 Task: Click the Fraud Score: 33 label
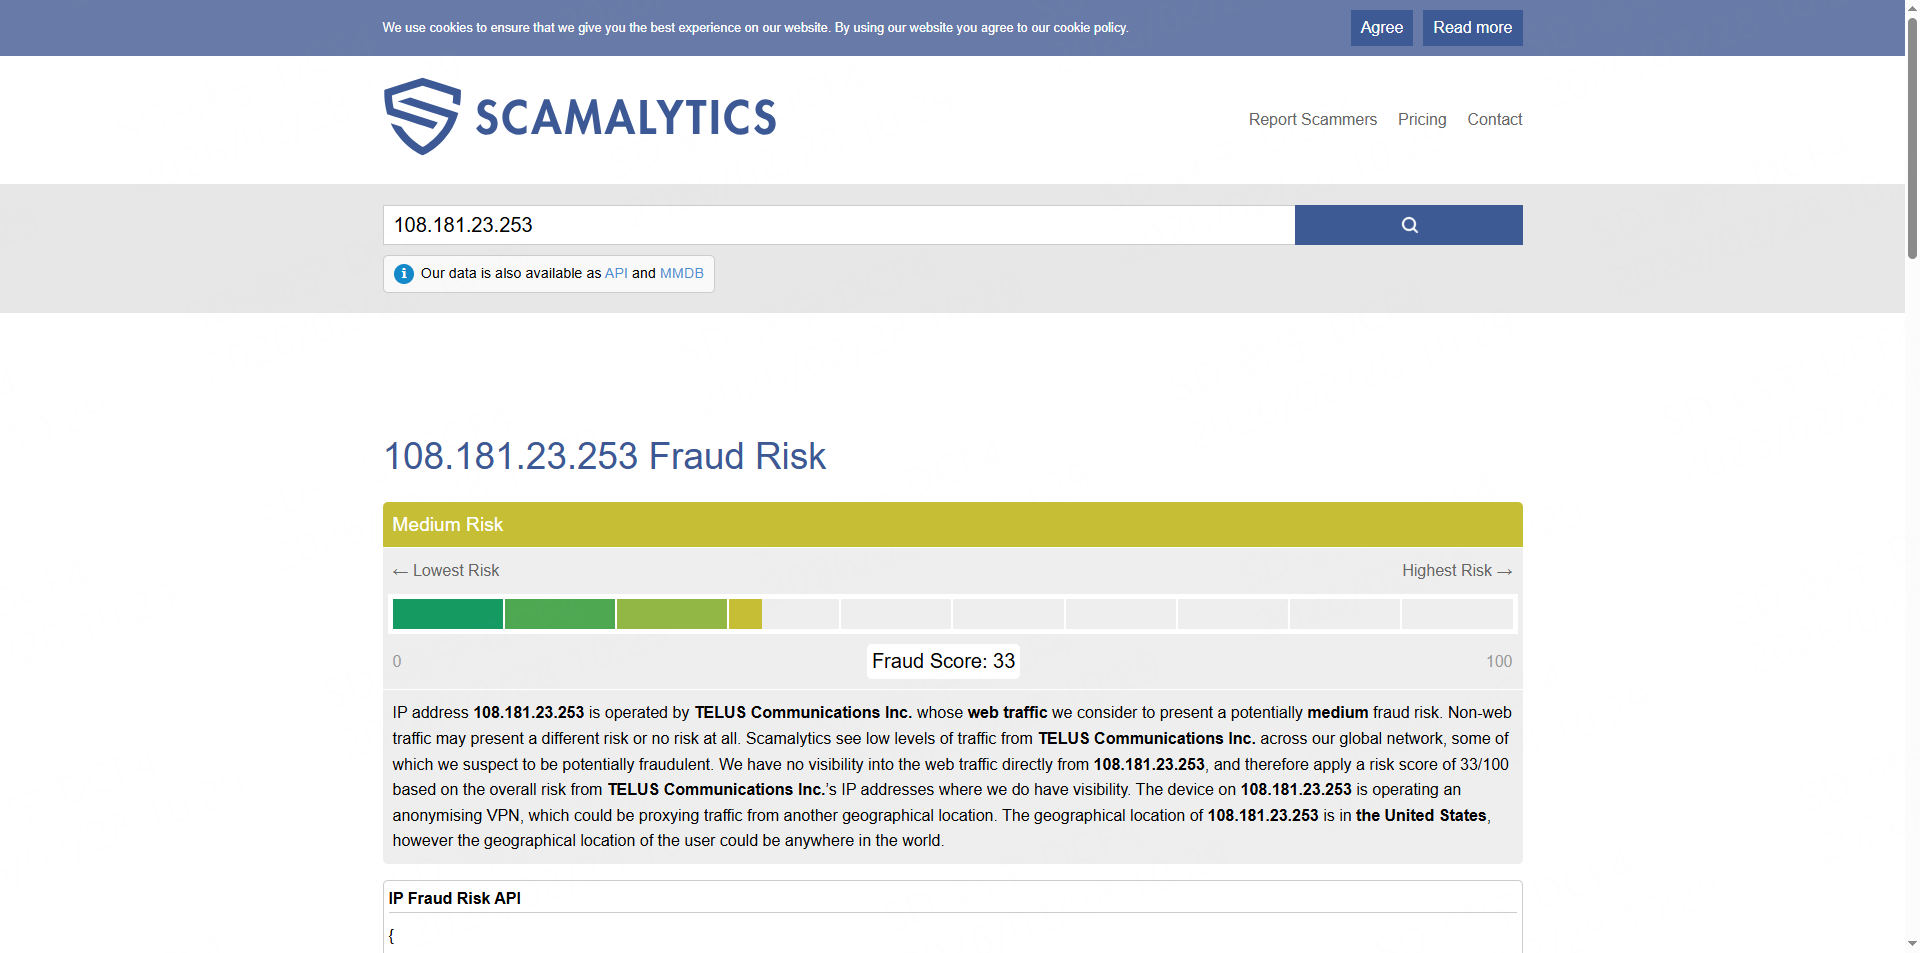coord(943,661)
